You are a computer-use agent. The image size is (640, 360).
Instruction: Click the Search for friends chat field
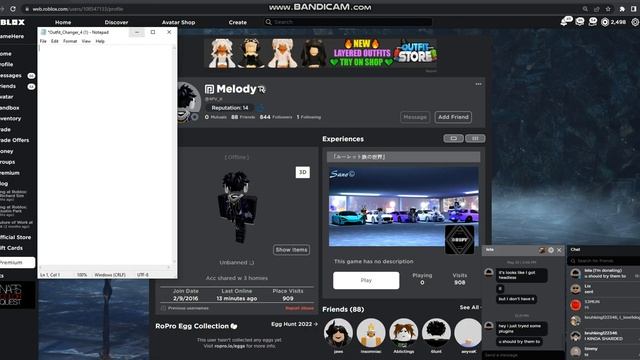tap(603, 260)
